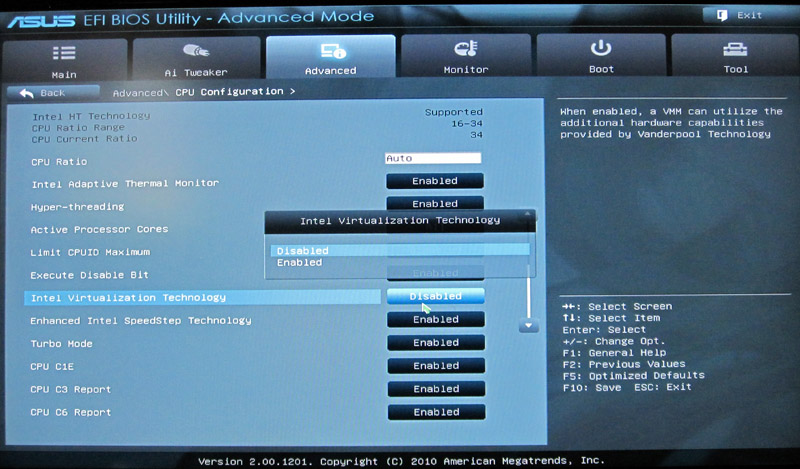Select the CPU C3 Report label
Image resolution: width=800 pixels, height=469 pixels.
point(70,389)
